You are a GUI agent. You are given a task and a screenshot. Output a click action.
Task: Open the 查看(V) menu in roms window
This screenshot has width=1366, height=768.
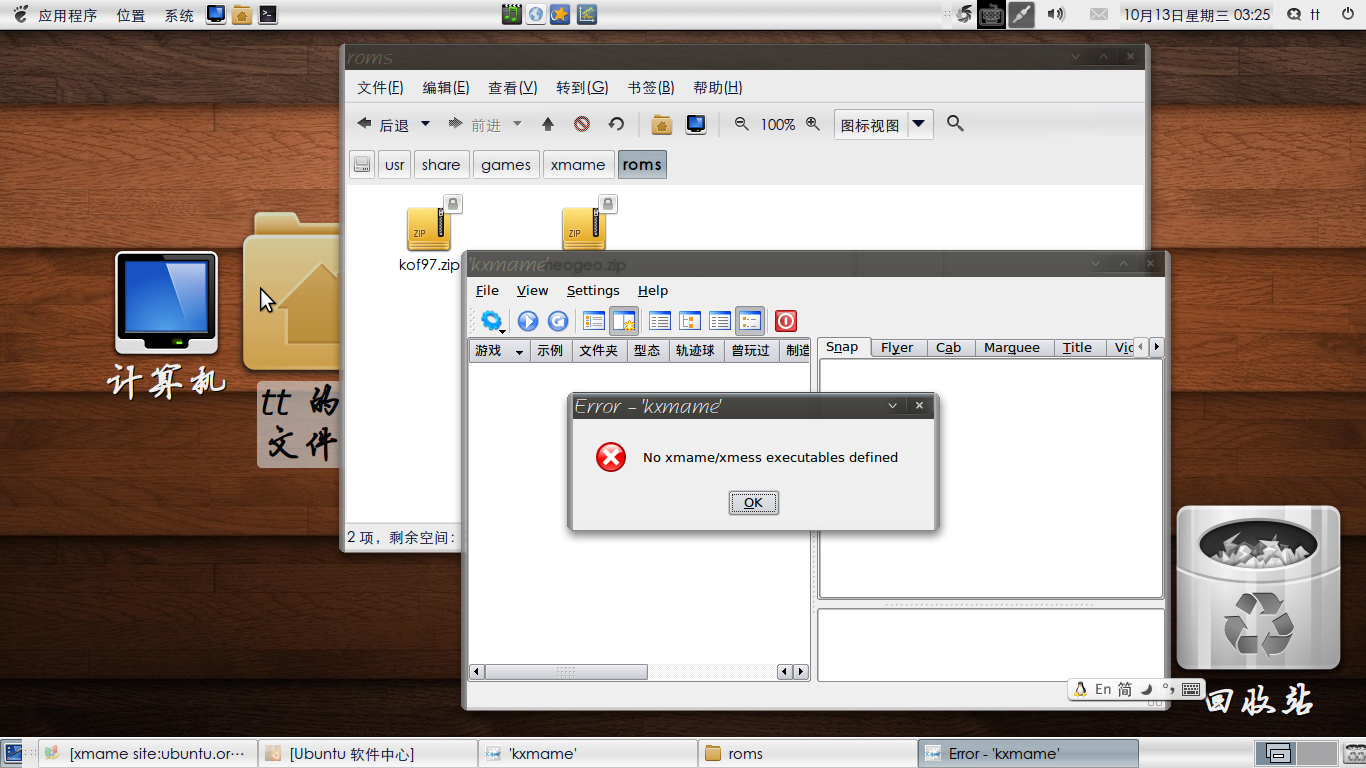coord(512,88)
